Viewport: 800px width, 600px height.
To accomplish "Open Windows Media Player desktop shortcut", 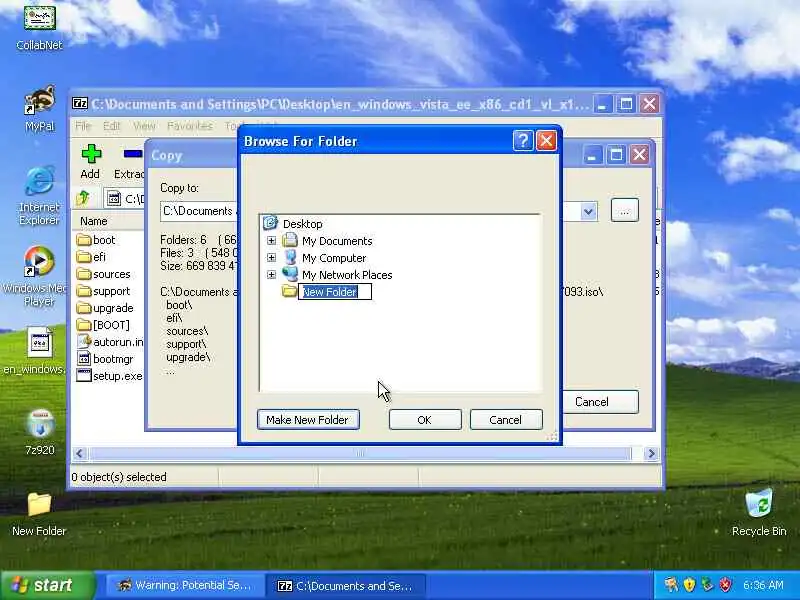I will [36, 276].
